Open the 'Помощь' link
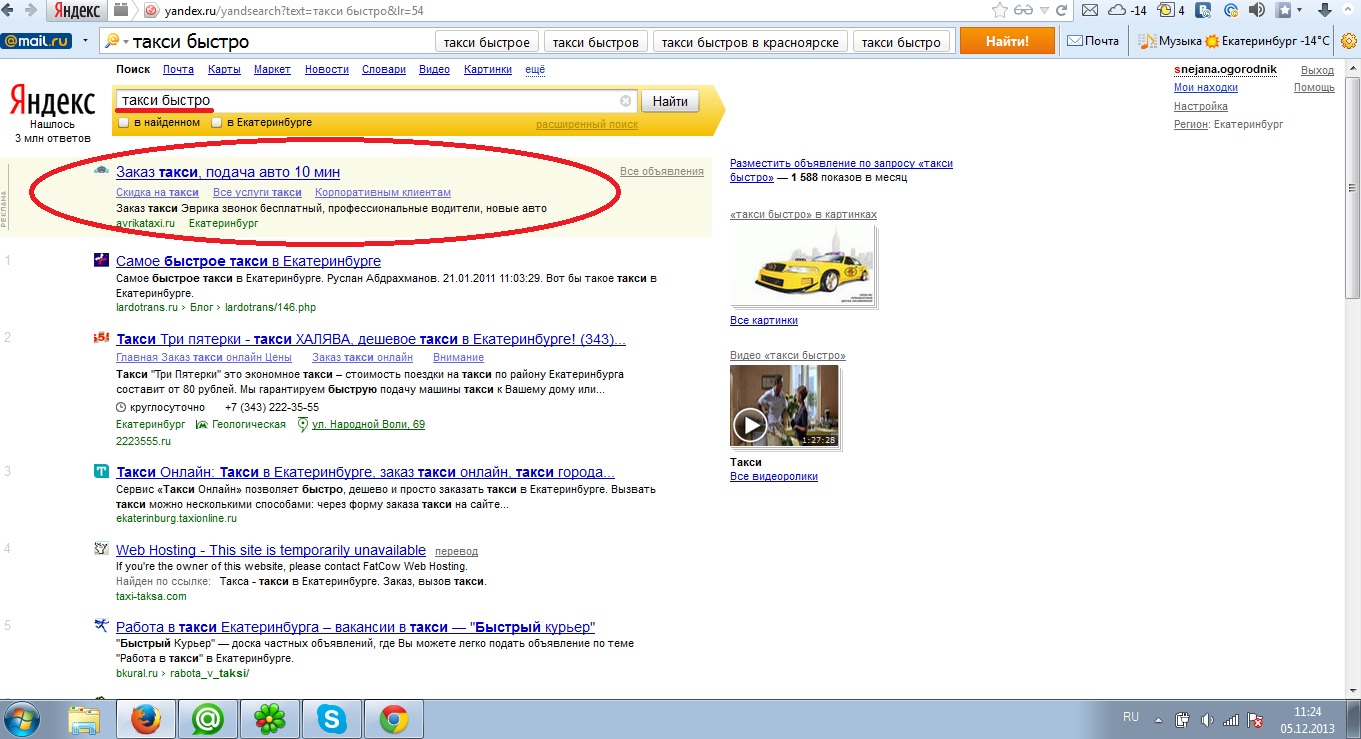This screenshot has width=1361, height=739. (1314, 88)
